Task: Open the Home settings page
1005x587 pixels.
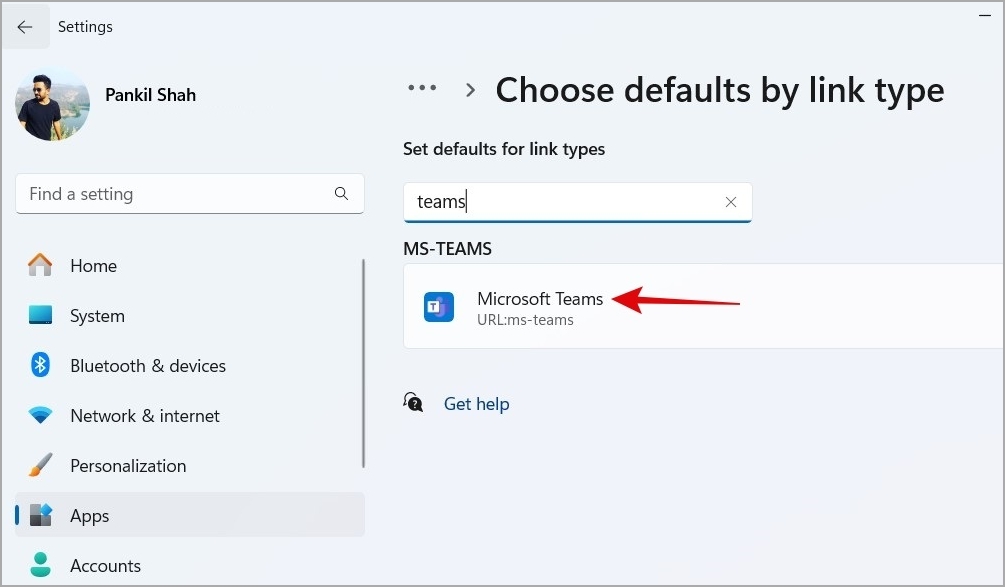Action: tap(190, 266)
